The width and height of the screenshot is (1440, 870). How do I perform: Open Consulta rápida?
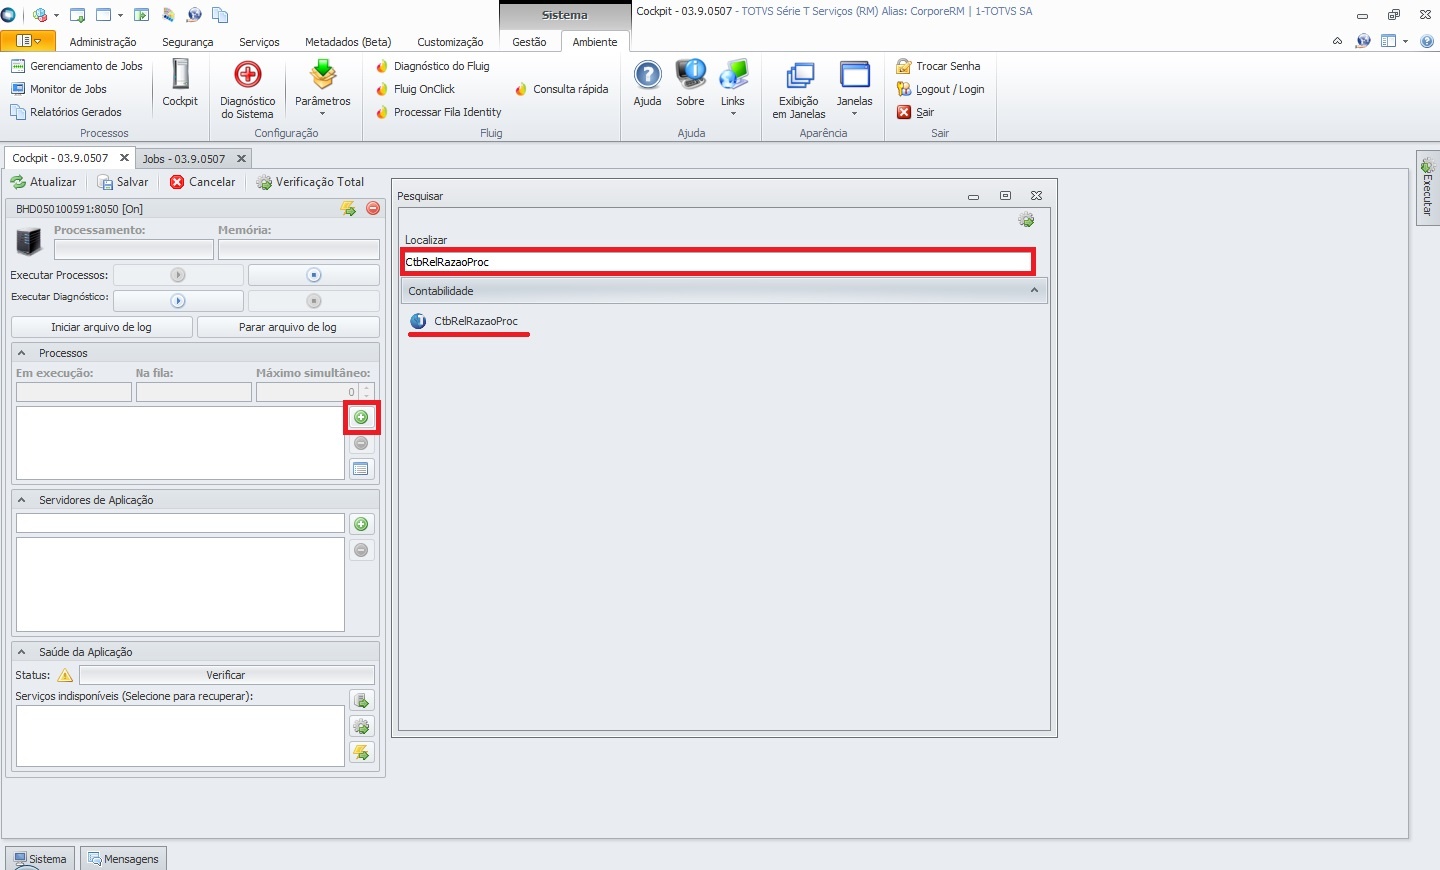[562, 89]
